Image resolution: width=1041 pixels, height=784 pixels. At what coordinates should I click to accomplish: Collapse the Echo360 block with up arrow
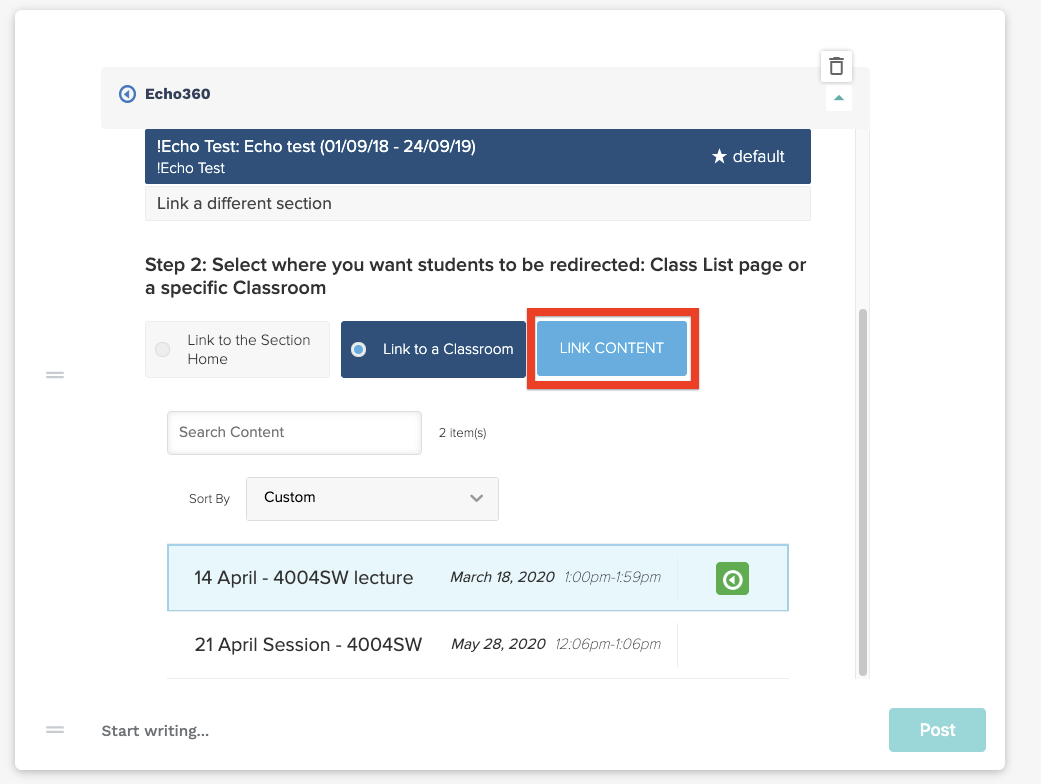pos(839,98)
